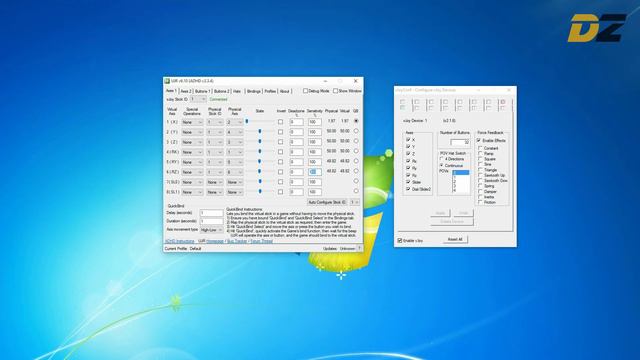Click the State slider for axis 1 (X)

click(260, 122)
